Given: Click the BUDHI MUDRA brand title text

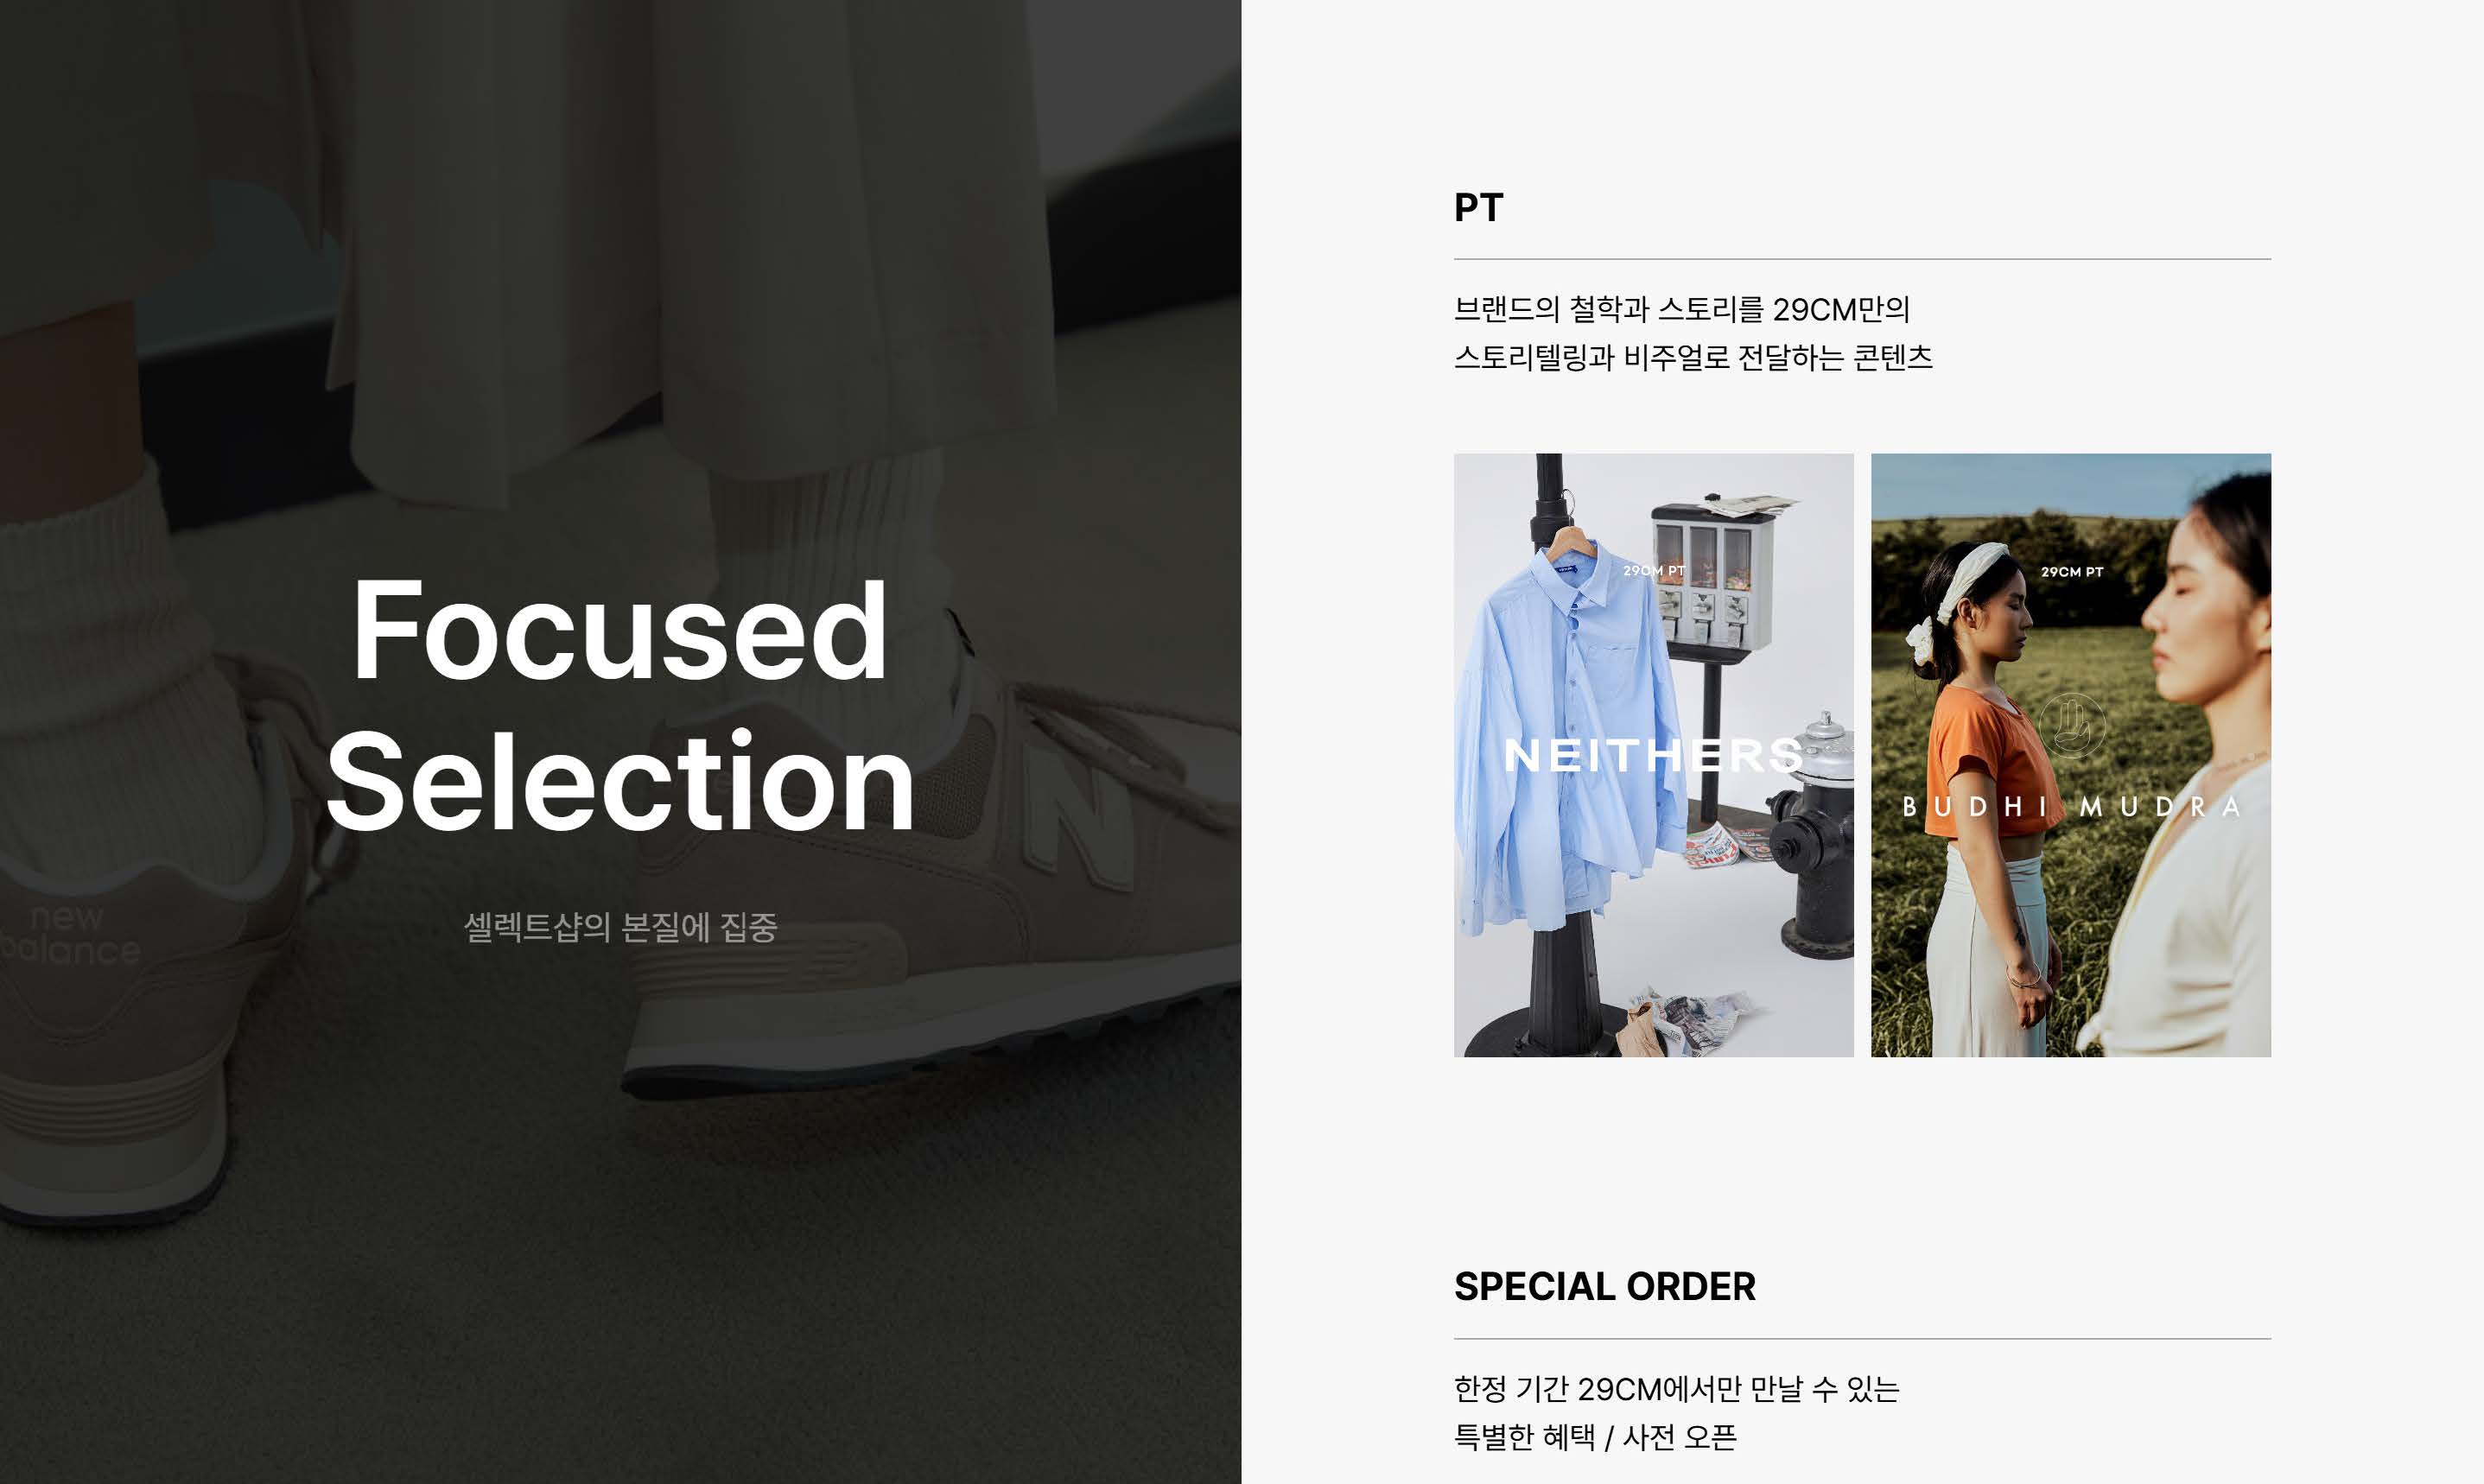Looking at the screenshot, I should pos(2071,807).
